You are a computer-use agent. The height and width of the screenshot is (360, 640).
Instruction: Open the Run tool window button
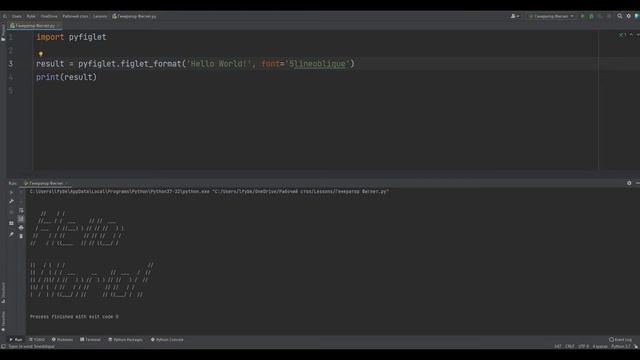click(16, 340)
